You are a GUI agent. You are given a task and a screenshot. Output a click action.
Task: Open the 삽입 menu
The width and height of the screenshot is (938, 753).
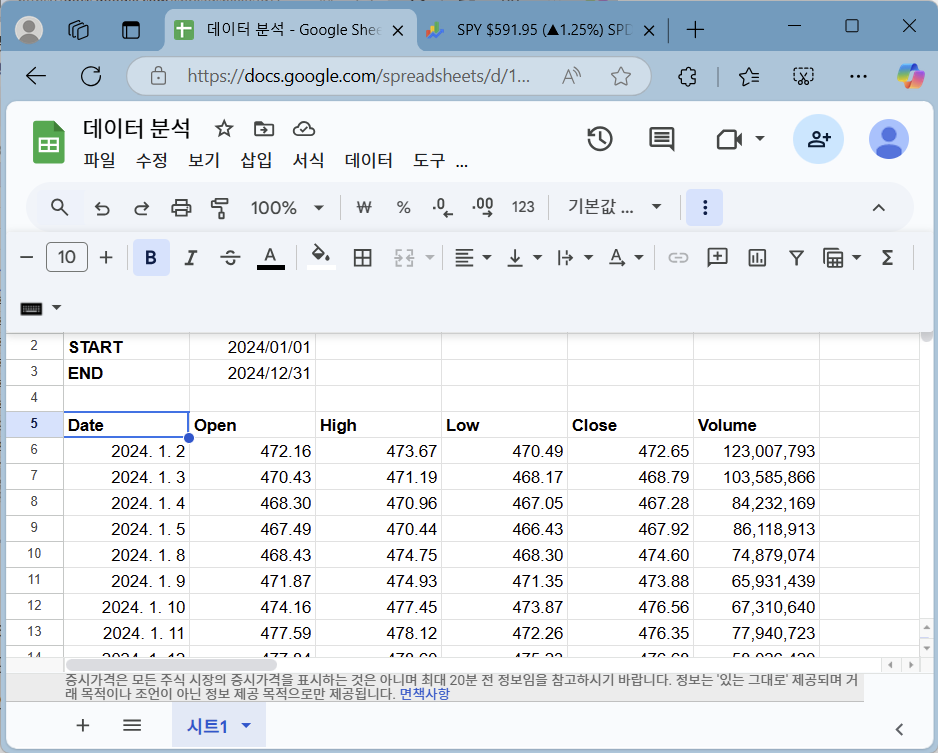click(x=255, y=160)
